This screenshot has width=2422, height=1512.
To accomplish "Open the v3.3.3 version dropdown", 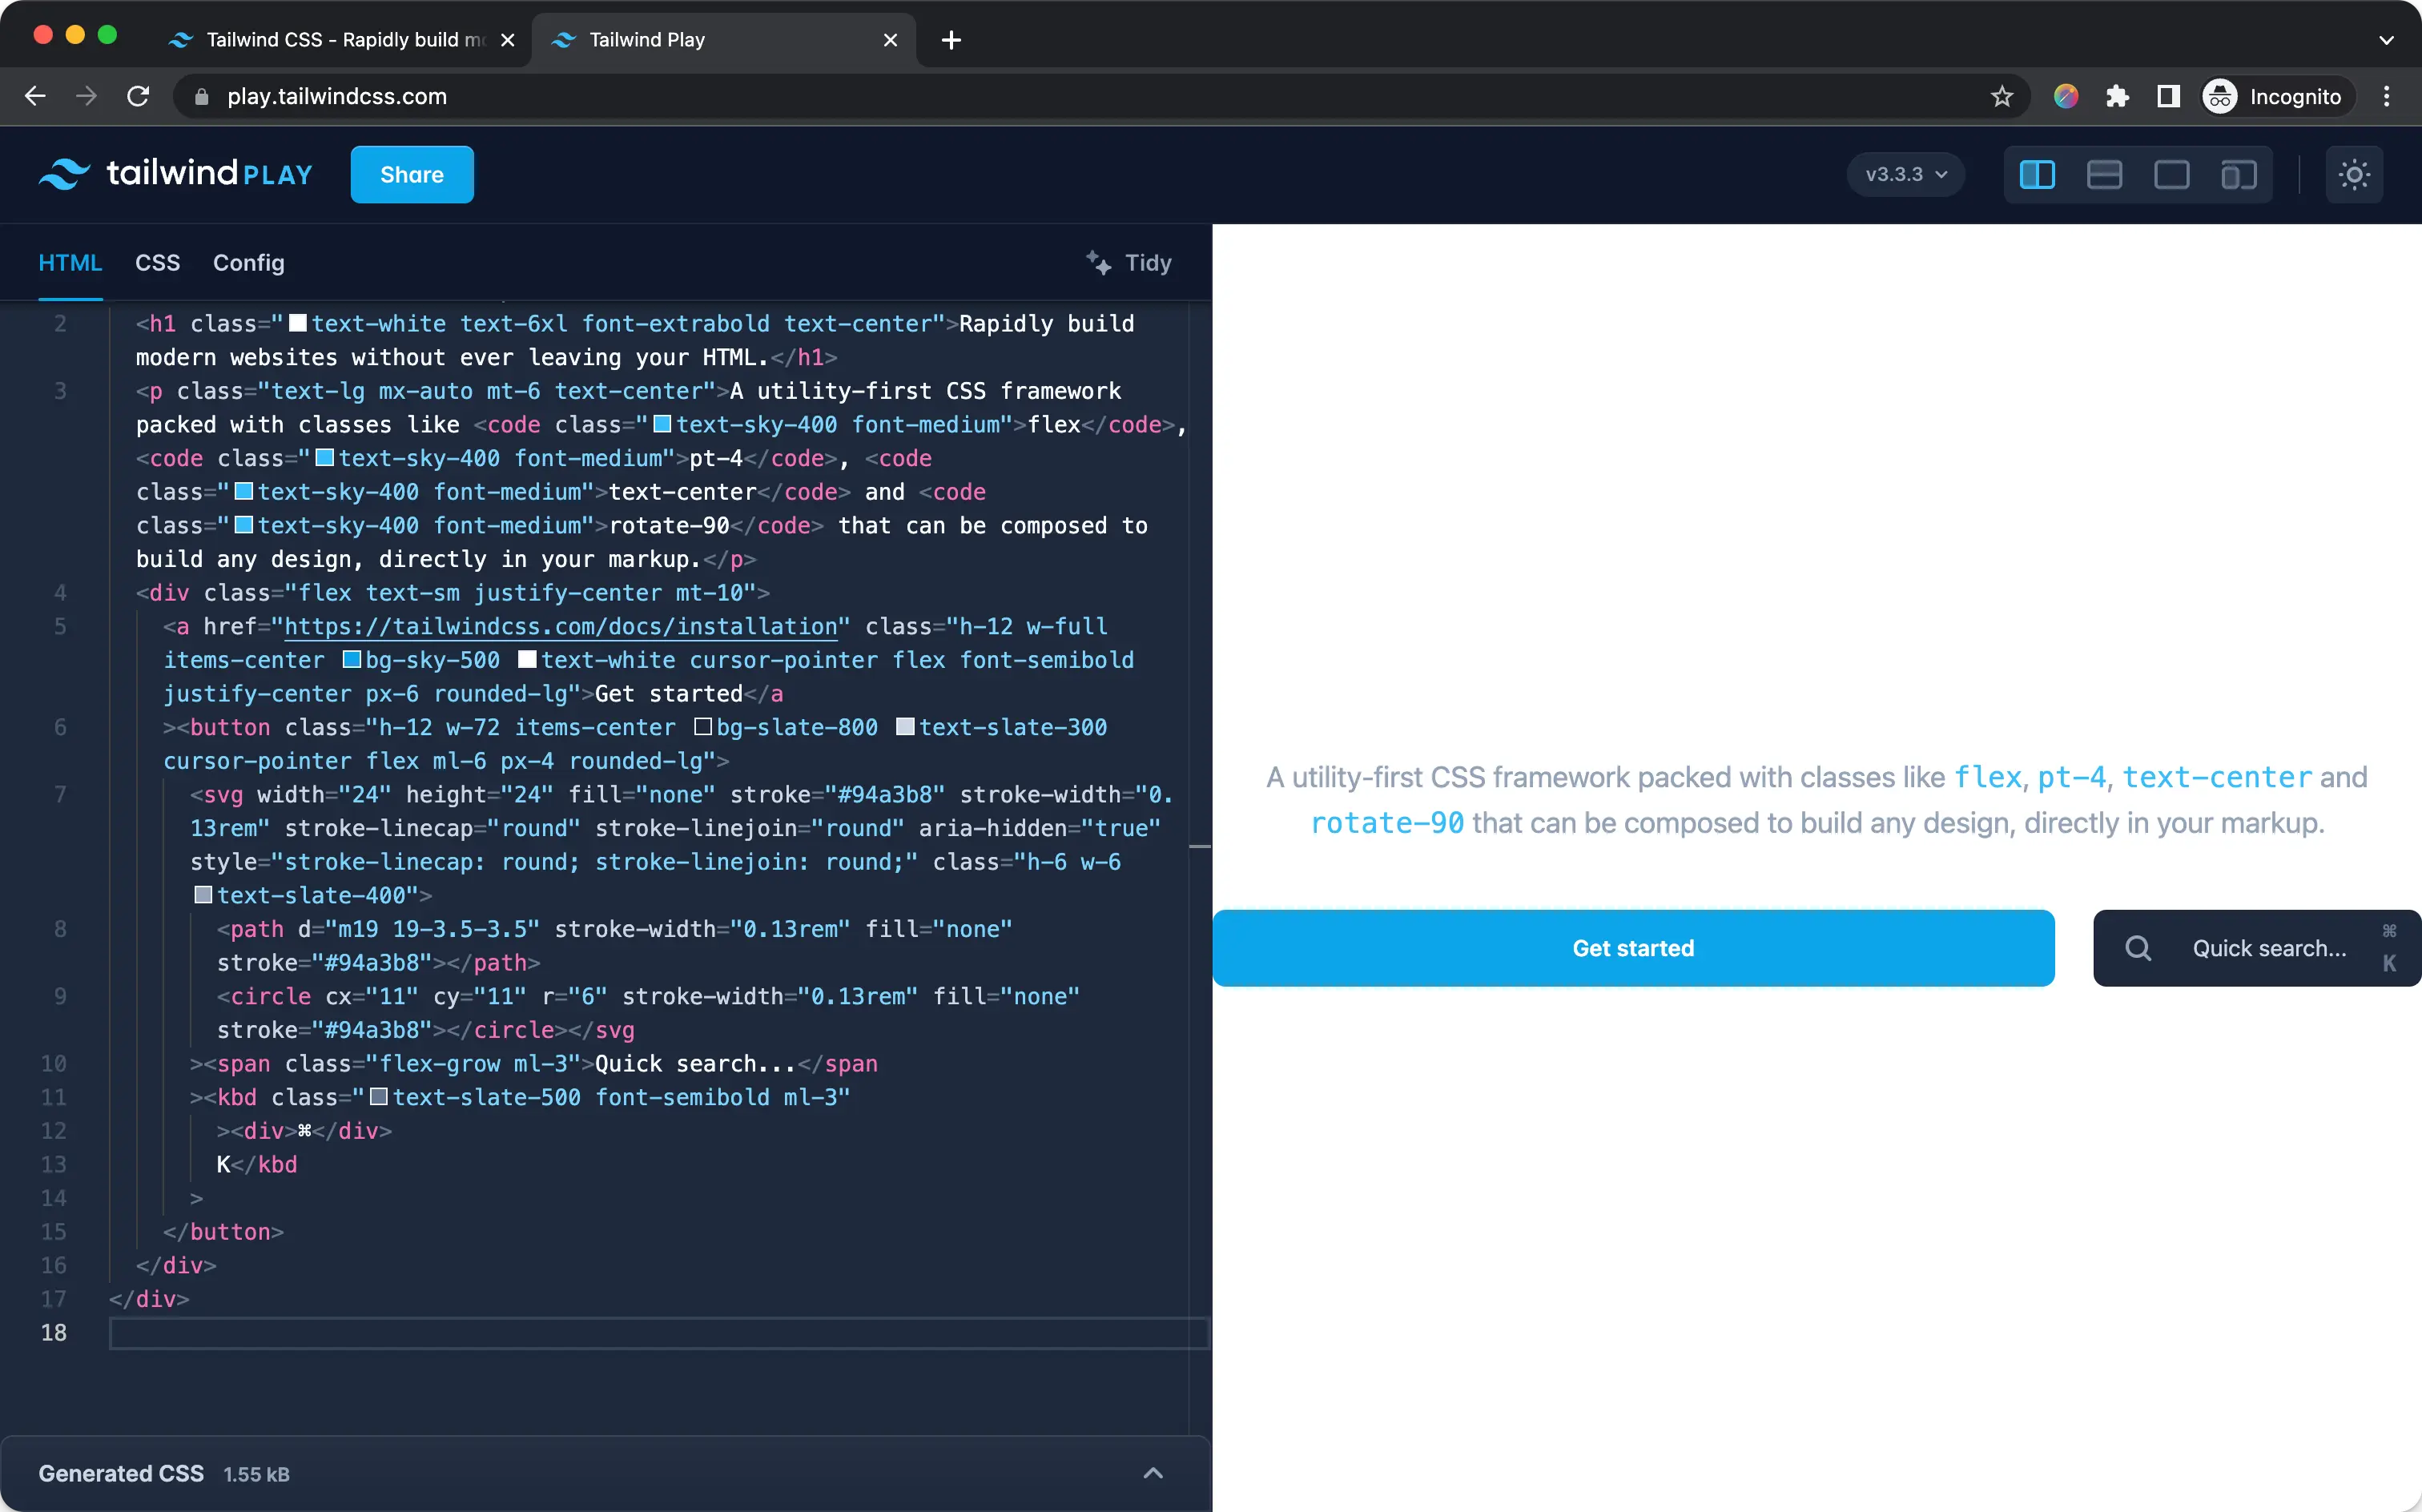I will coord(1905,174).
